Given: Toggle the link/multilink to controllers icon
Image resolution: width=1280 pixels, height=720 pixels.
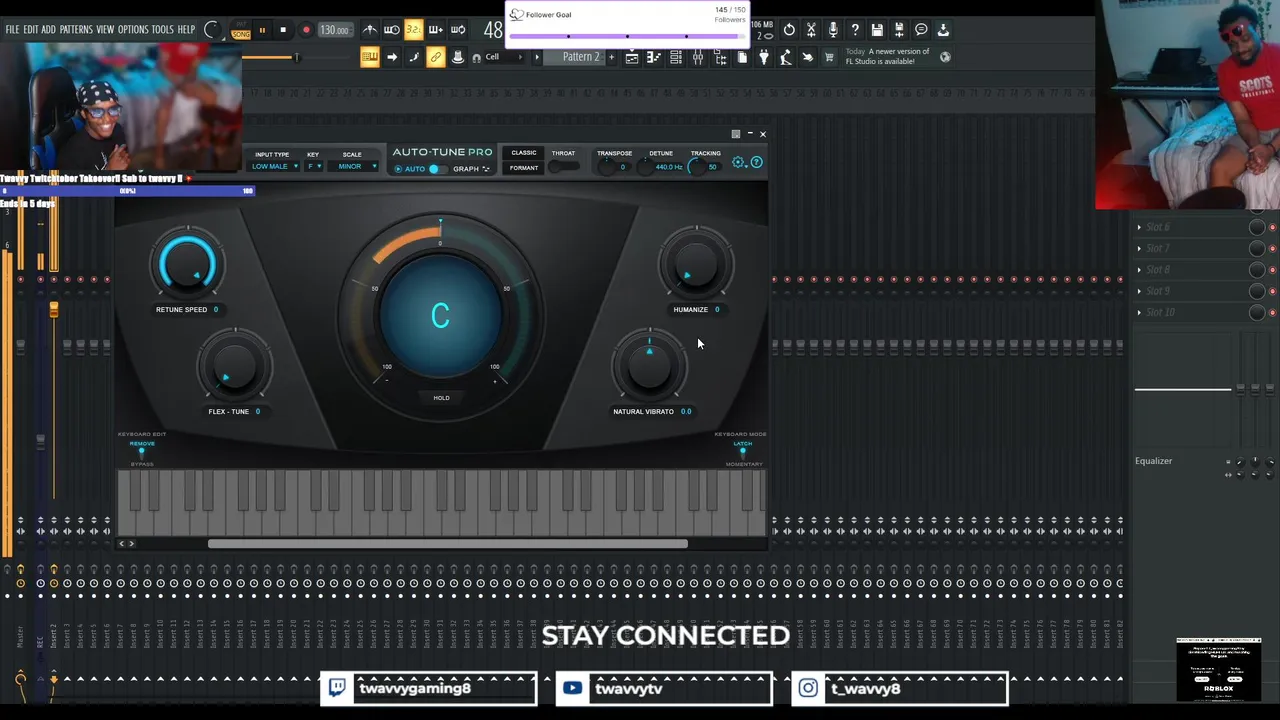Looking at the screenshot, I should pyautogui.click(x=436, y=57).
